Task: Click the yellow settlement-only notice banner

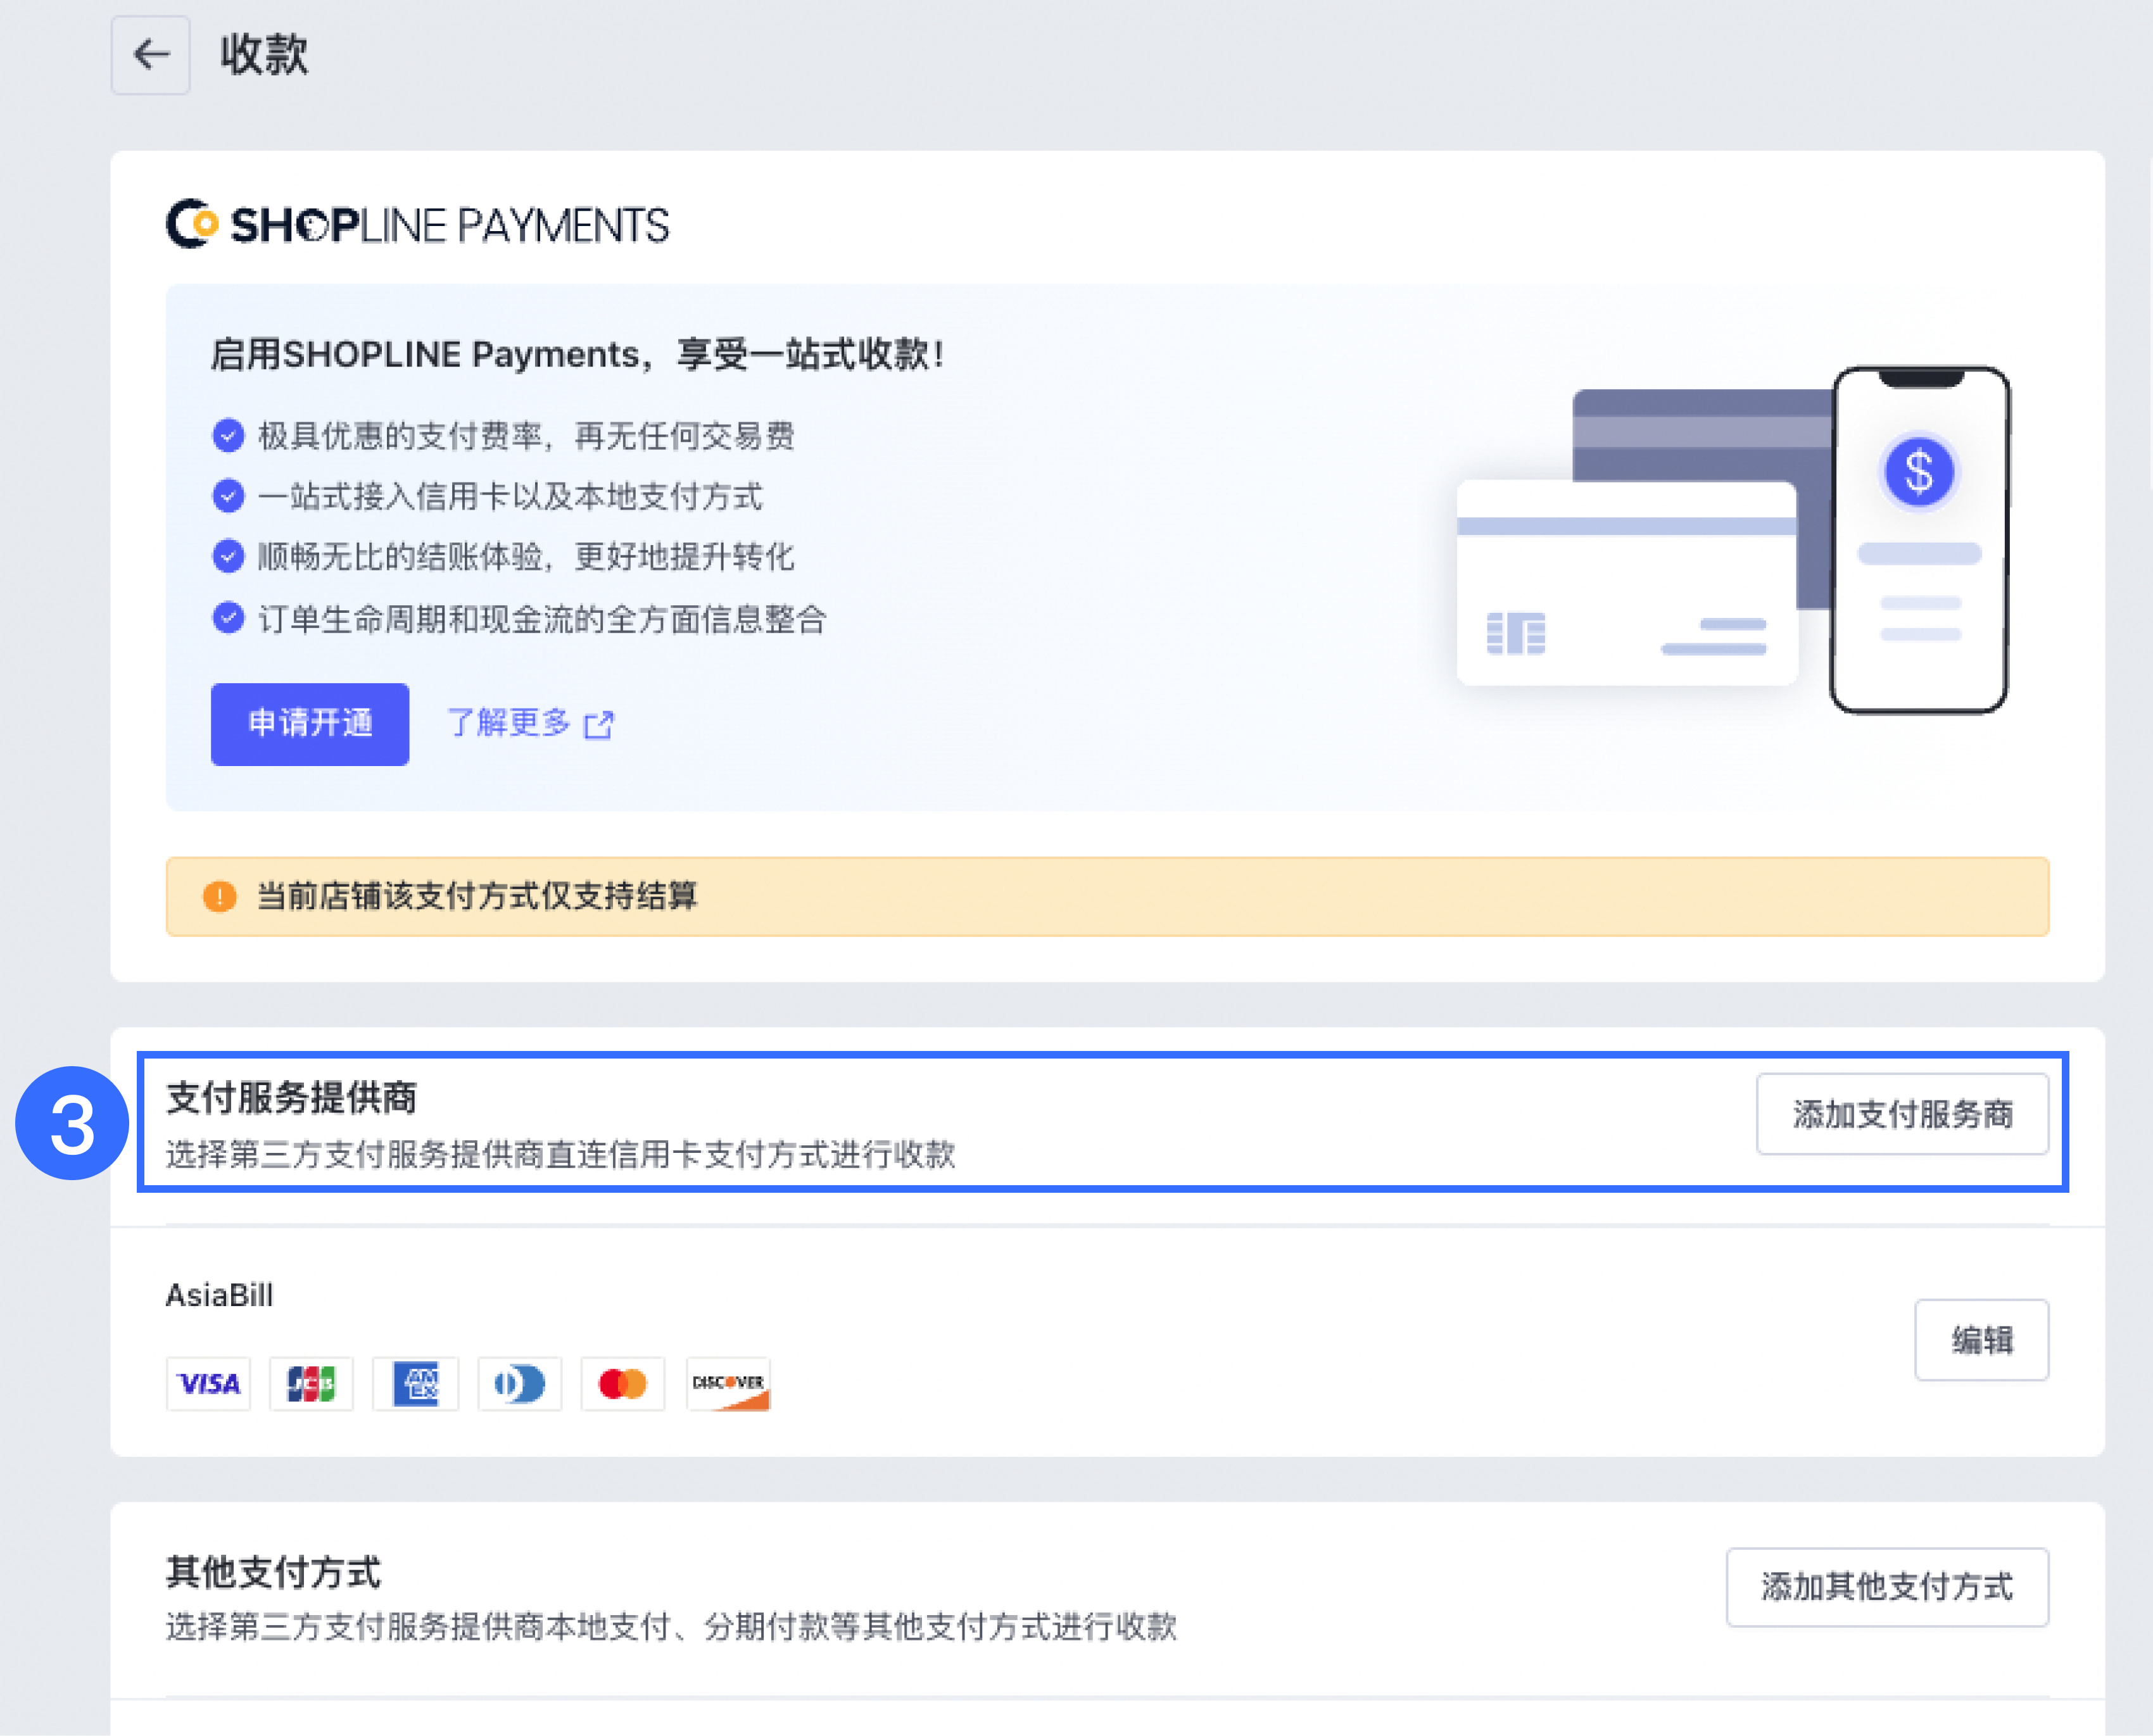Action: point(1106,896)
